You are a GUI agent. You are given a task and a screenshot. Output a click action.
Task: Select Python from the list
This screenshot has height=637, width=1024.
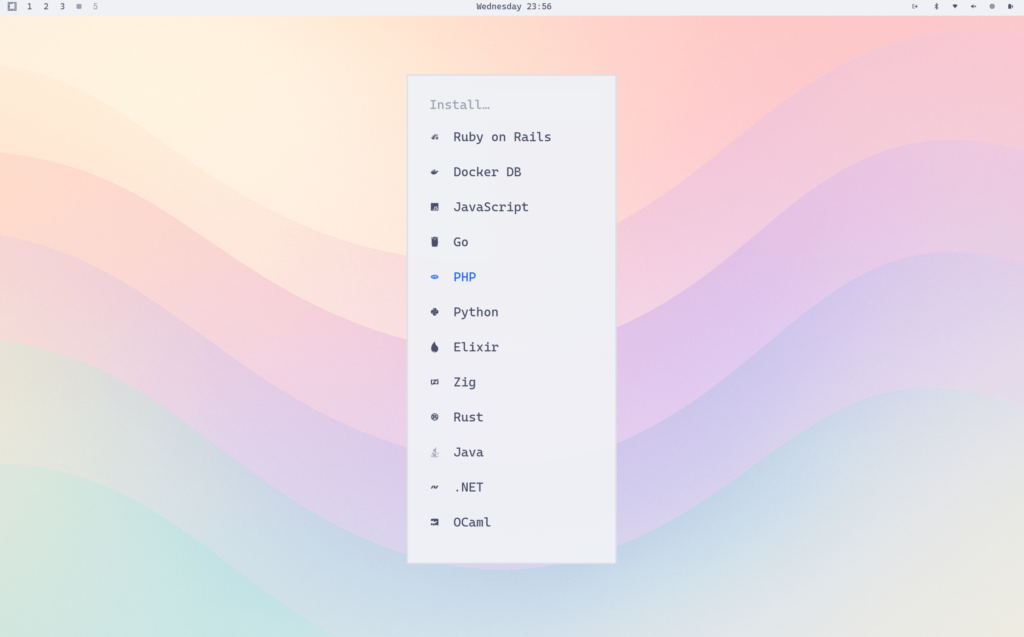tap(511, 312)
